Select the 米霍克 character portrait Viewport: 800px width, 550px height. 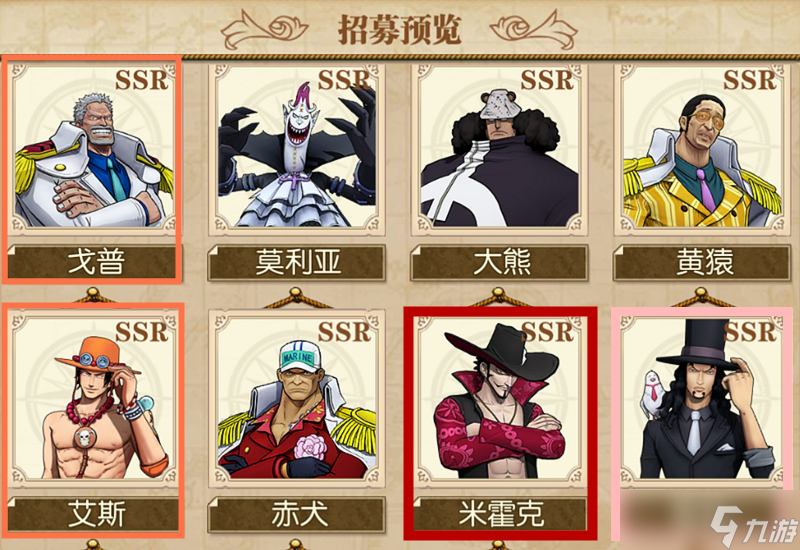pos(499,399)
